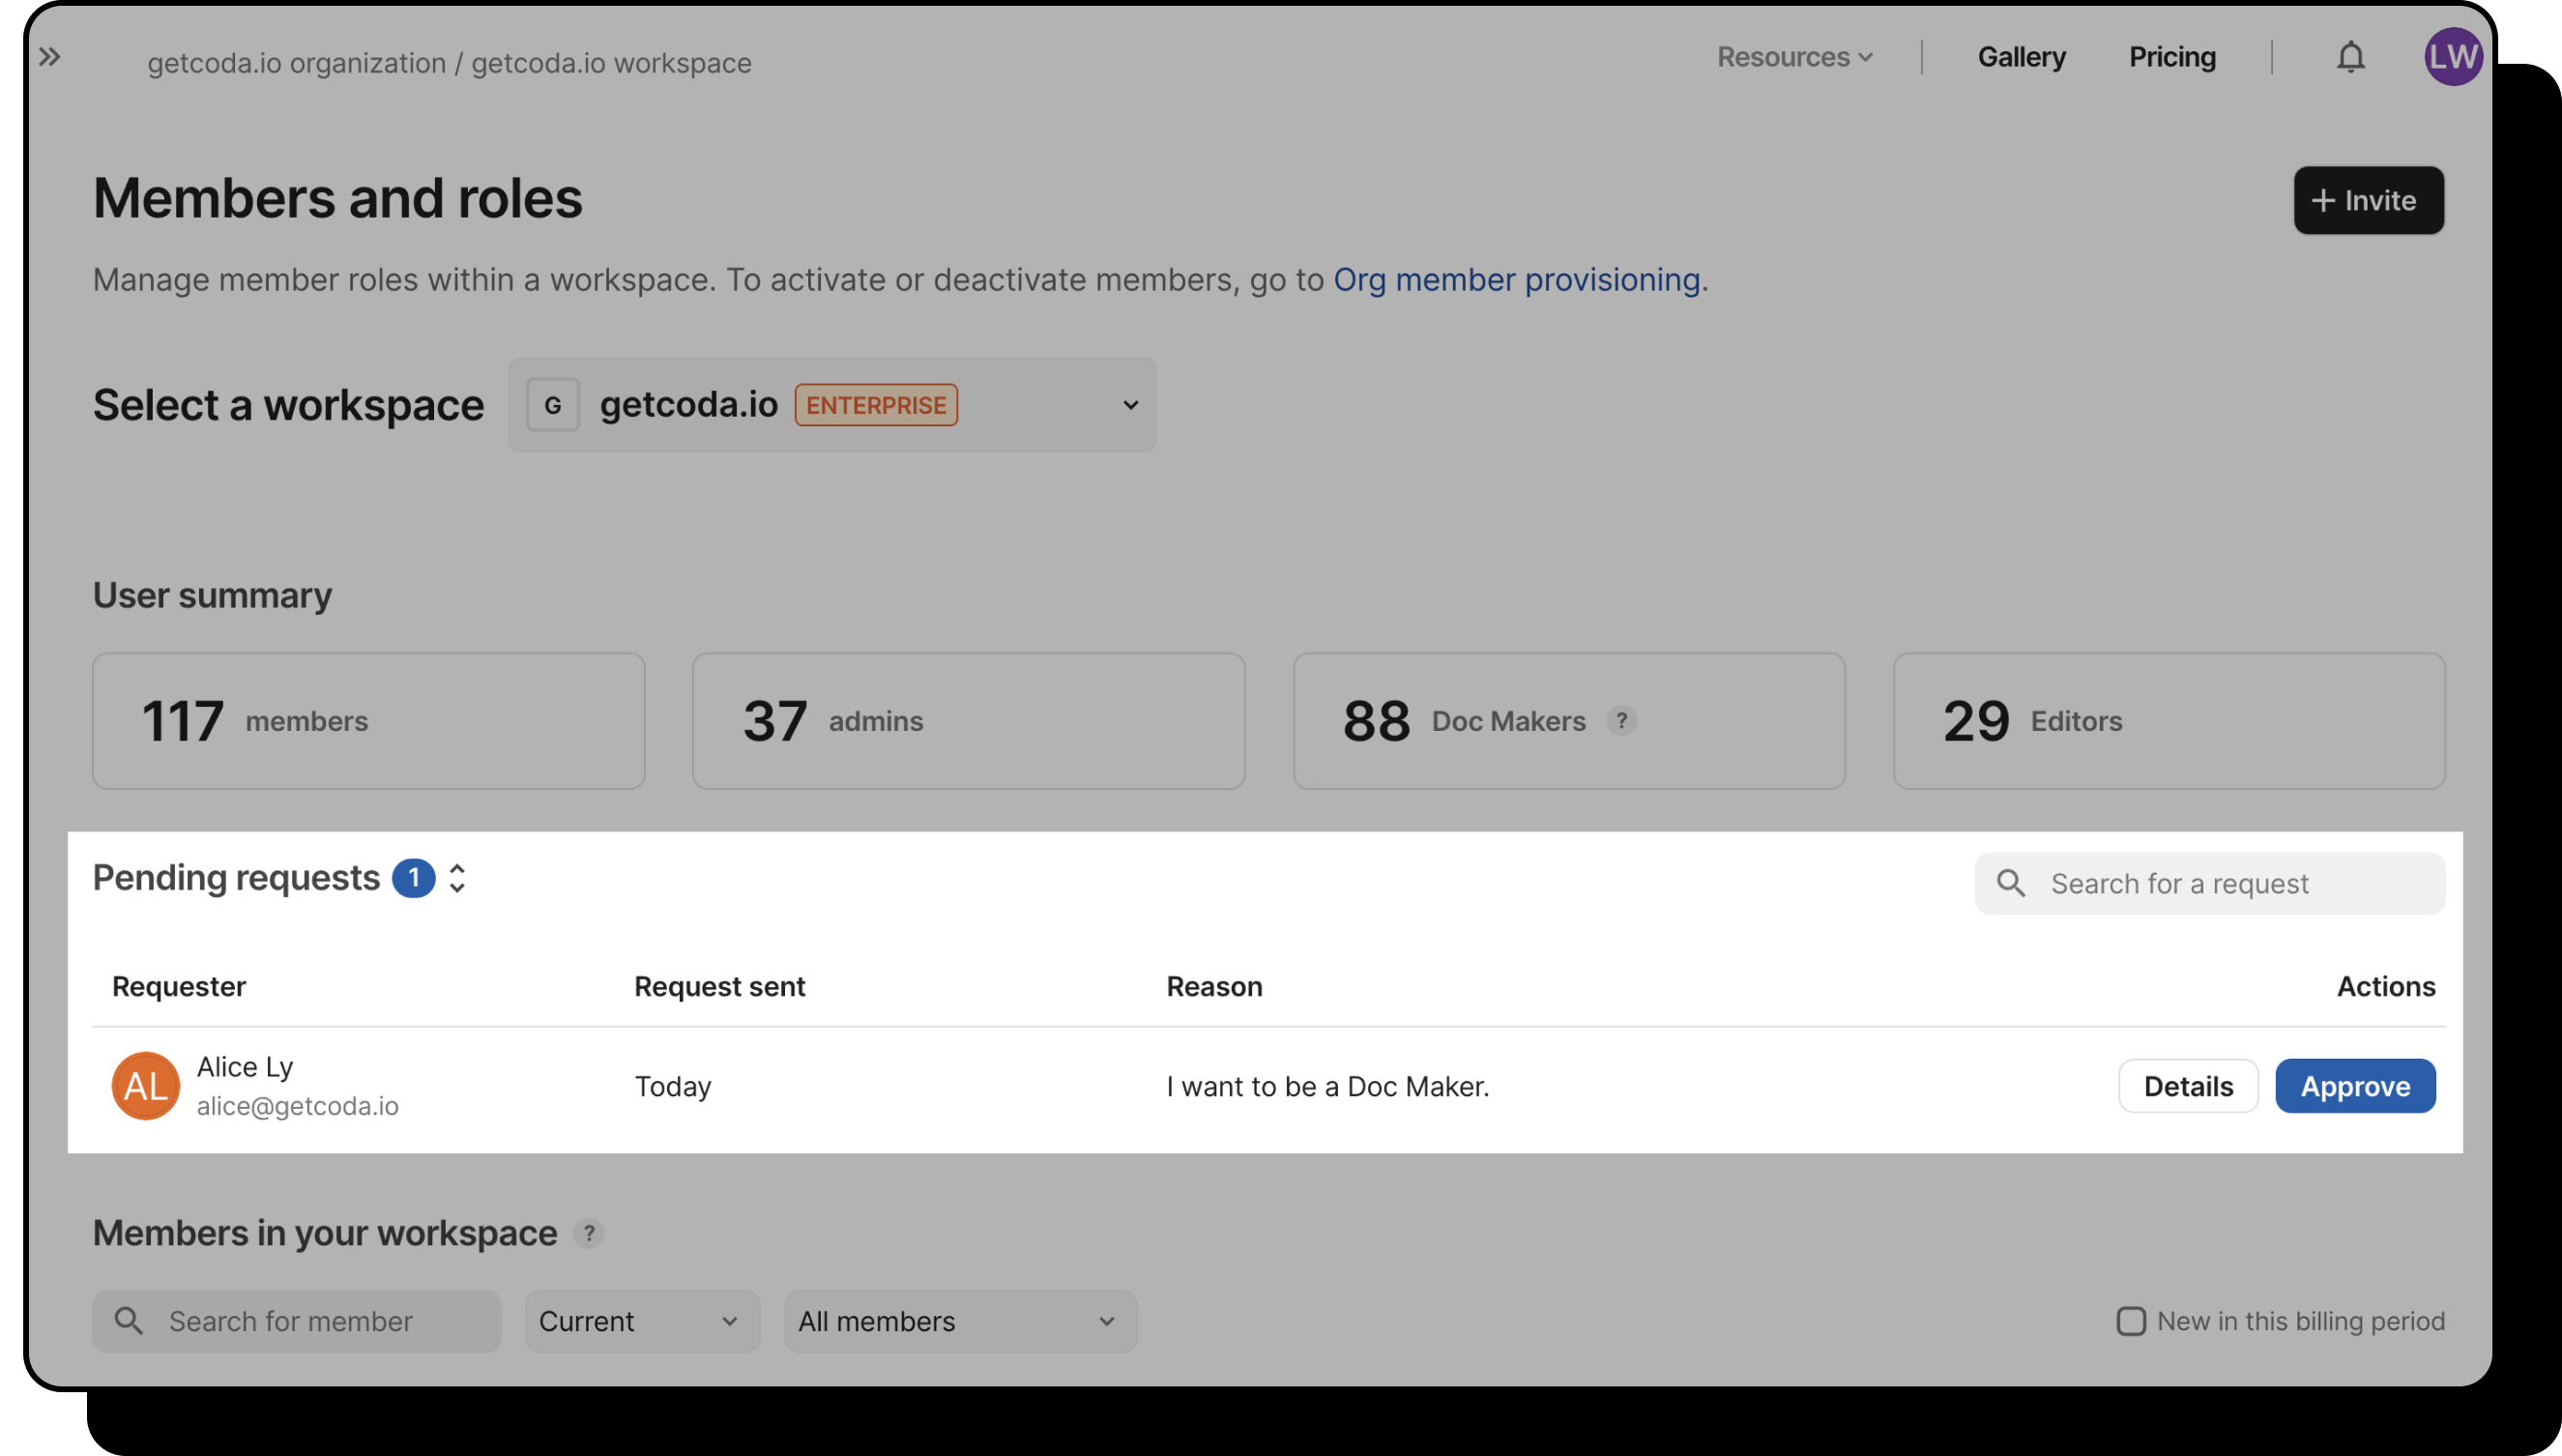Click Alice Ly's AL avatar
Screen dimensions: 2562x1456
tap(146, 1085)
